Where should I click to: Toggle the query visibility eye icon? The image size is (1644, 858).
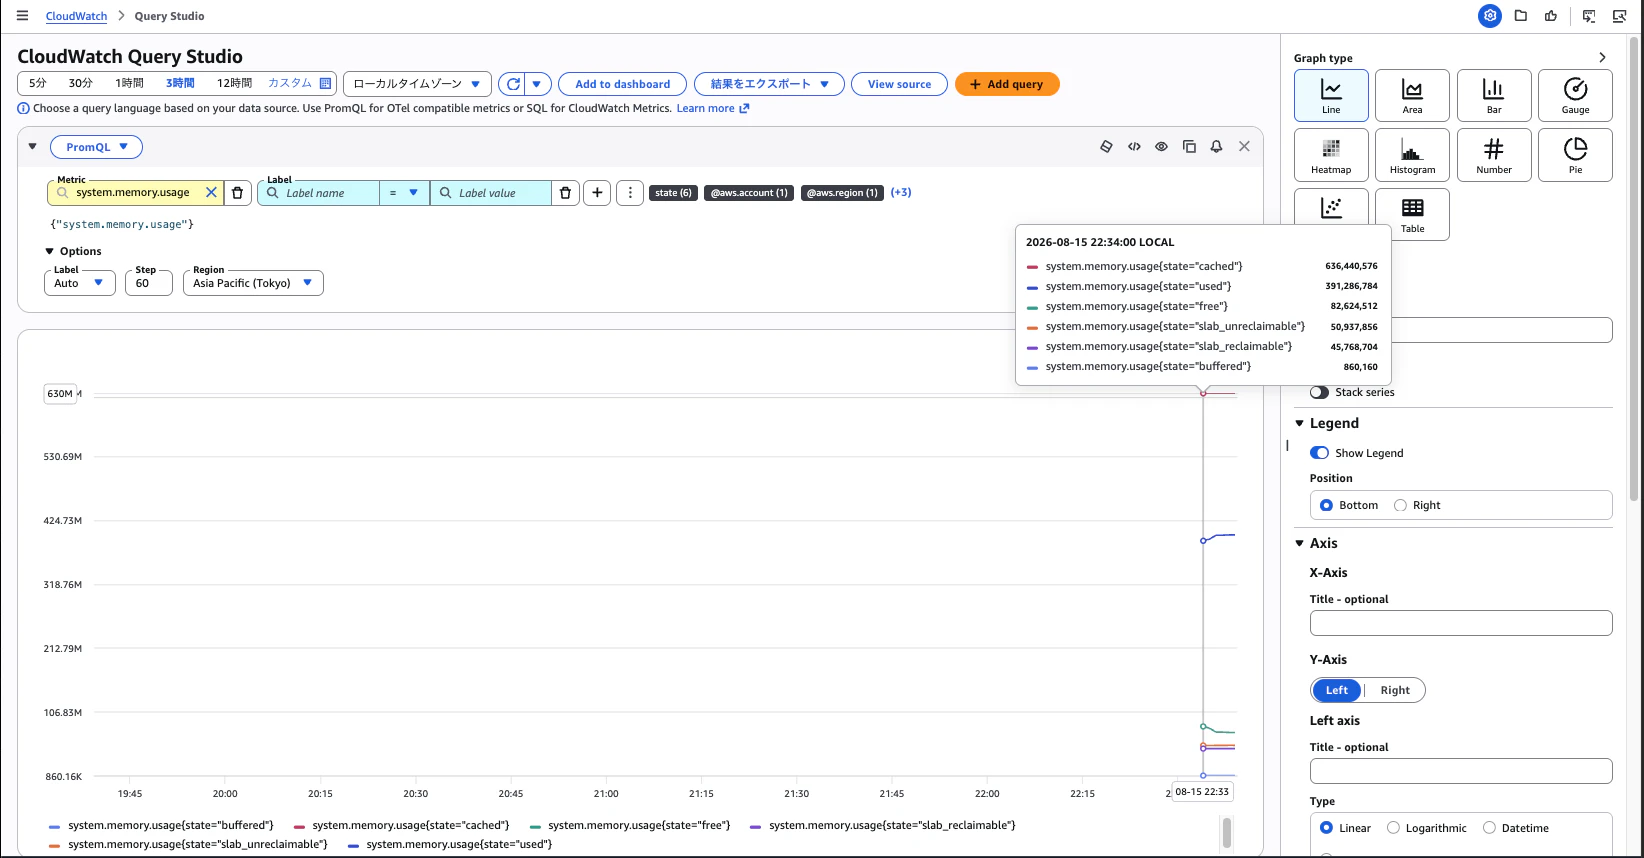click(x=1161, y=146)
